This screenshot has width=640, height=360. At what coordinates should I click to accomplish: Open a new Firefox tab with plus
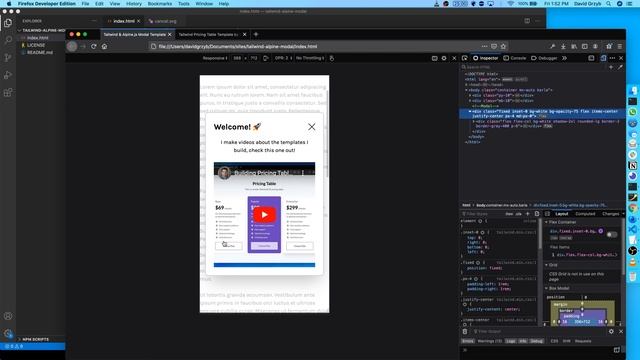[x=256, y=34]
